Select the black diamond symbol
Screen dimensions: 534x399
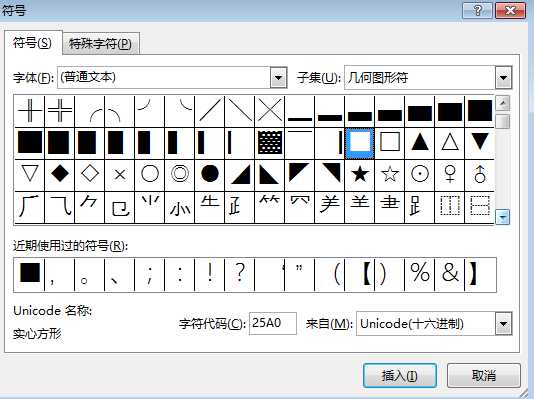pos(60,175)
